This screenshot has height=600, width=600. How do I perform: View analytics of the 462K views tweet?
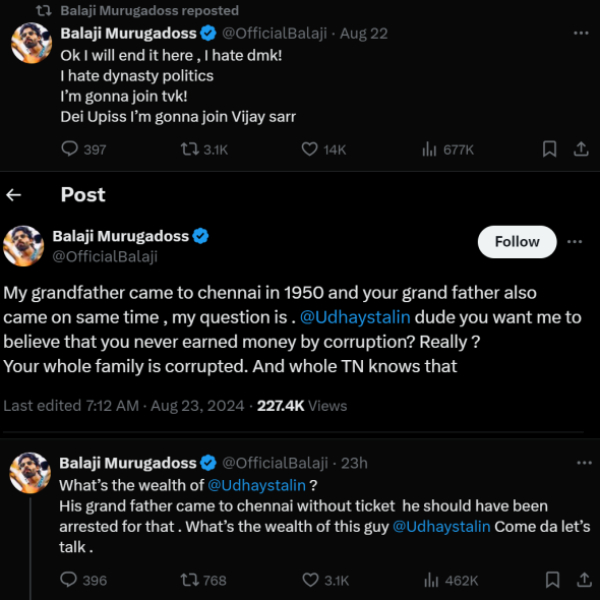tap(429, 579)
